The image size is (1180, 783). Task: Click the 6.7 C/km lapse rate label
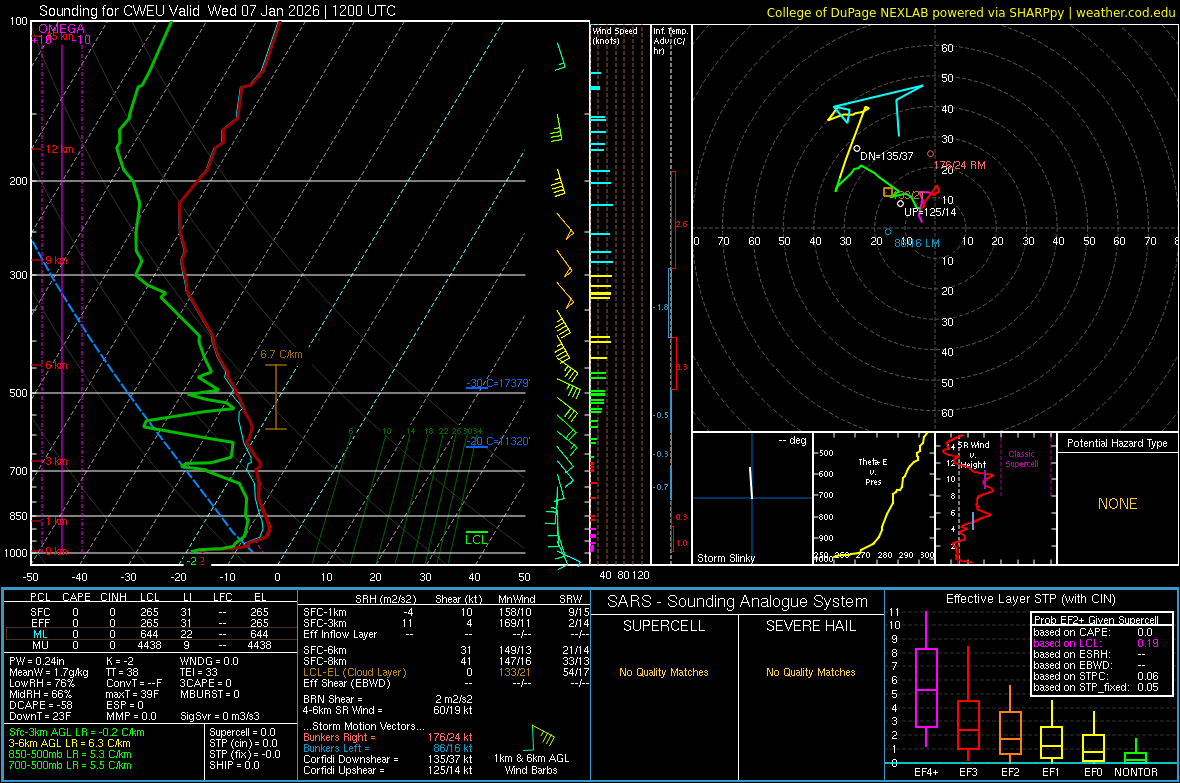click(x=281, y=354)
